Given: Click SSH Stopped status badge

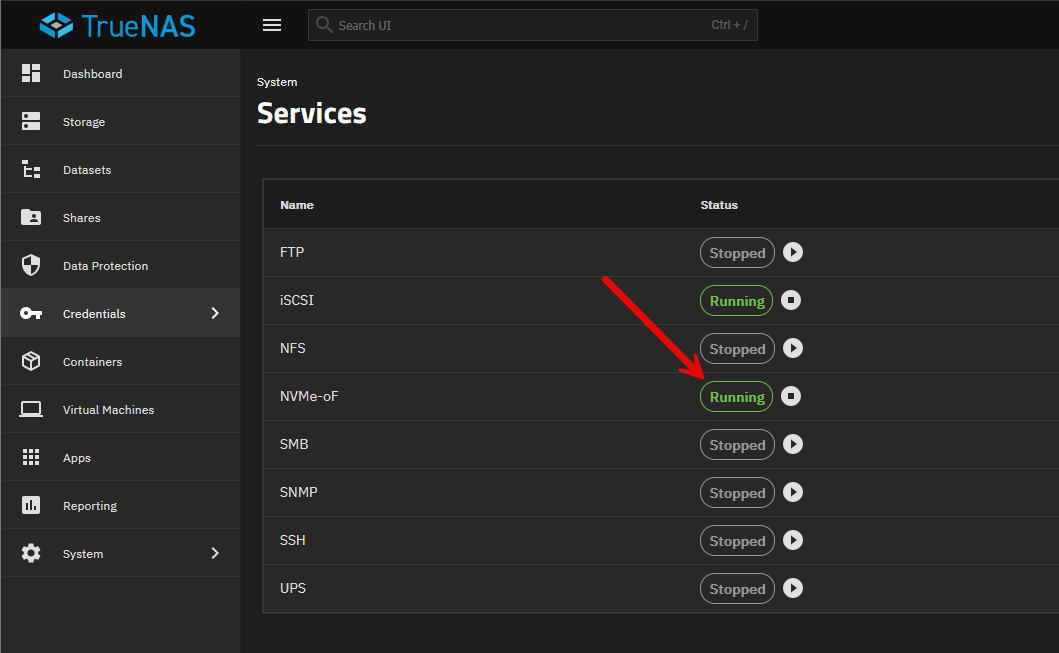Looking at the screenshot, I should point(737,540).
